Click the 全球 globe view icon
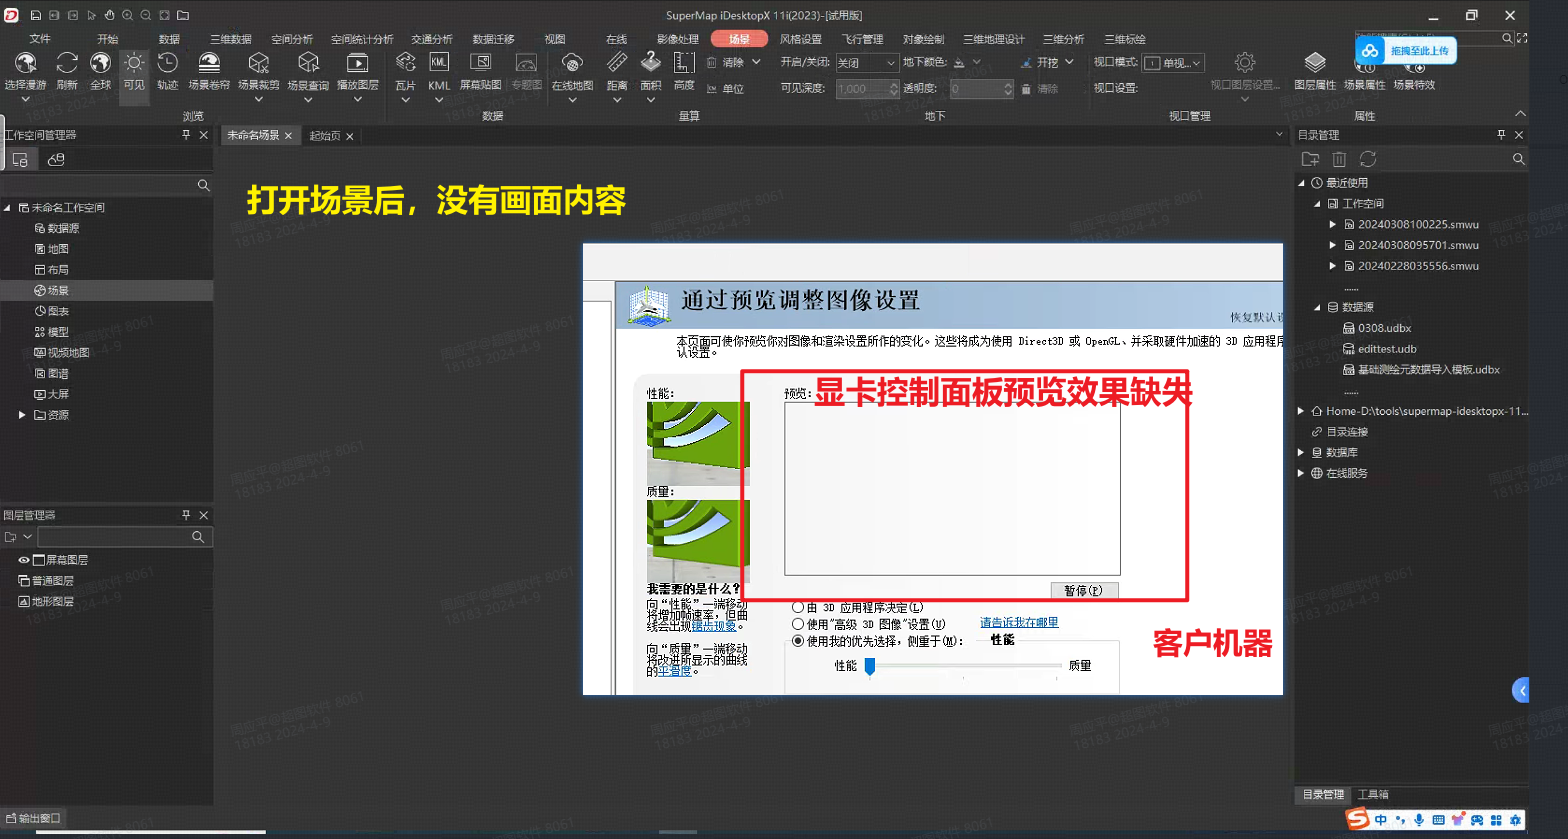This screenshot has width=1568, height=839. point(101,63)
